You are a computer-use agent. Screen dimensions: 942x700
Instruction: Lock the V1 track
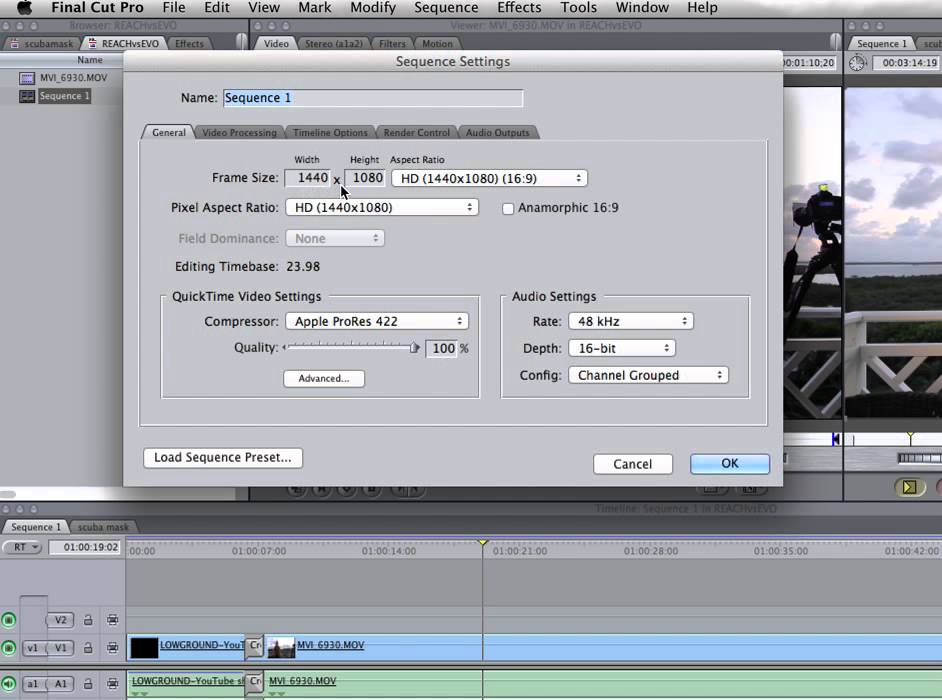click(x=88, y=648)
